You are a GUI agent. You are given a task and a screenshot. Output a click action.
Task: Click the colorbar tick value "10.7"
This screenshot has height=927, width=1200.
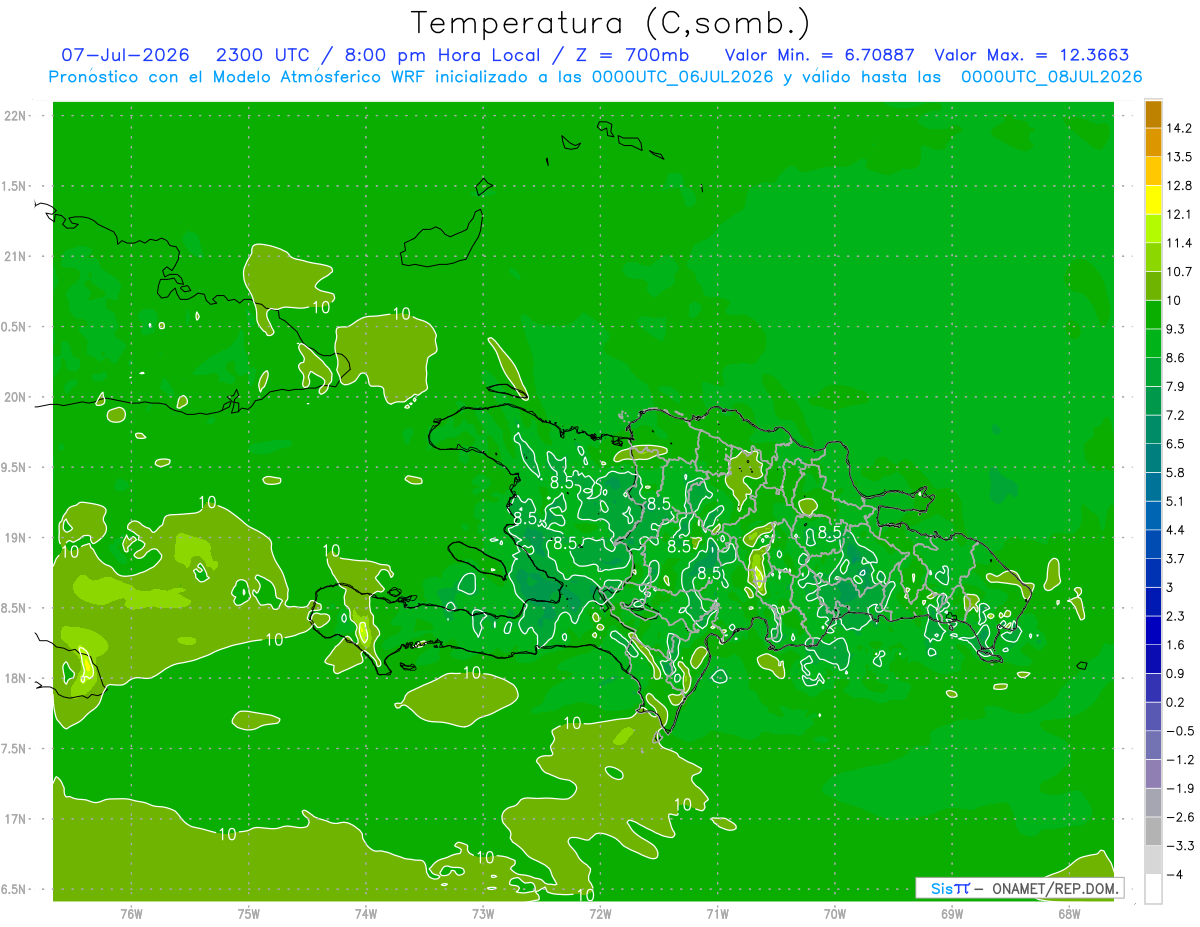[x=1179, y=271]
